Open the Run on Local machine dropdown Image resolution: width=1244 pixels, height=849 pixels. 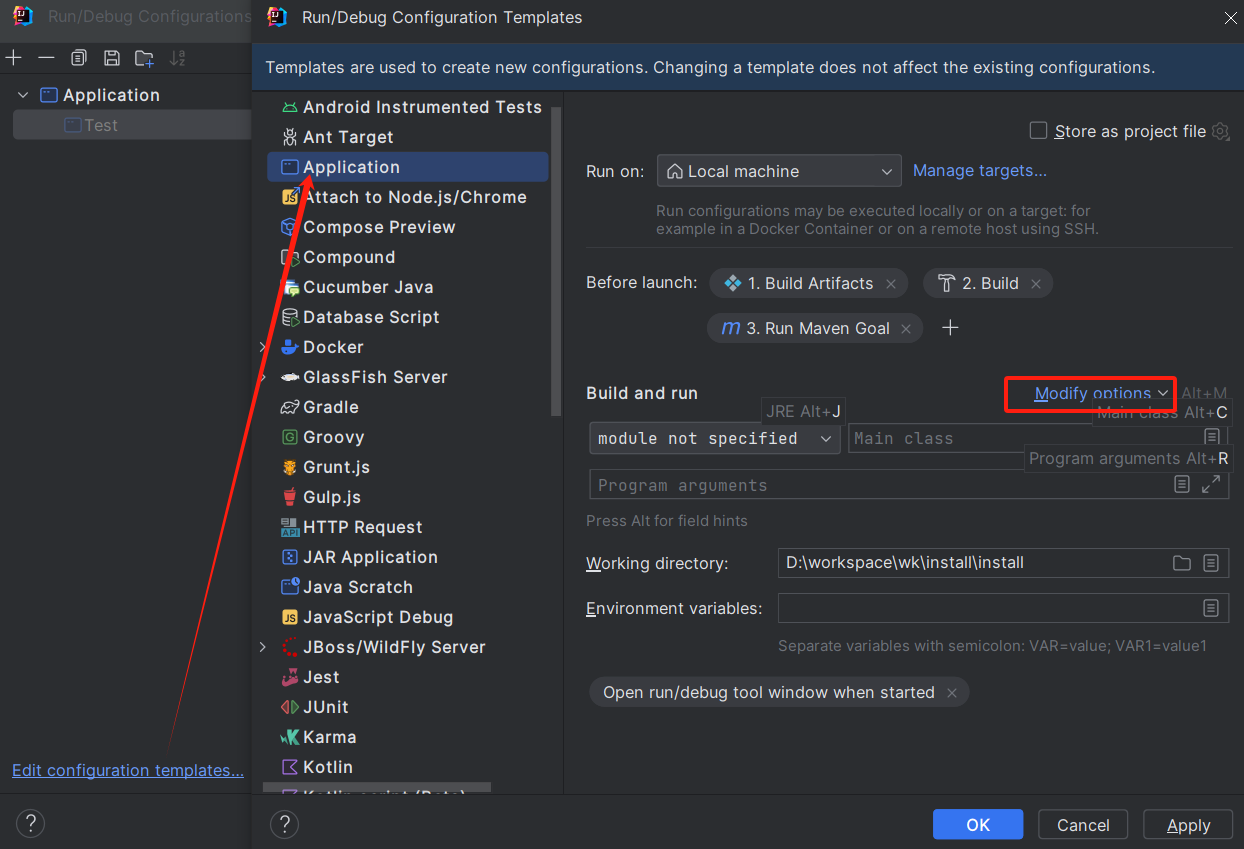tap(779, 171)
